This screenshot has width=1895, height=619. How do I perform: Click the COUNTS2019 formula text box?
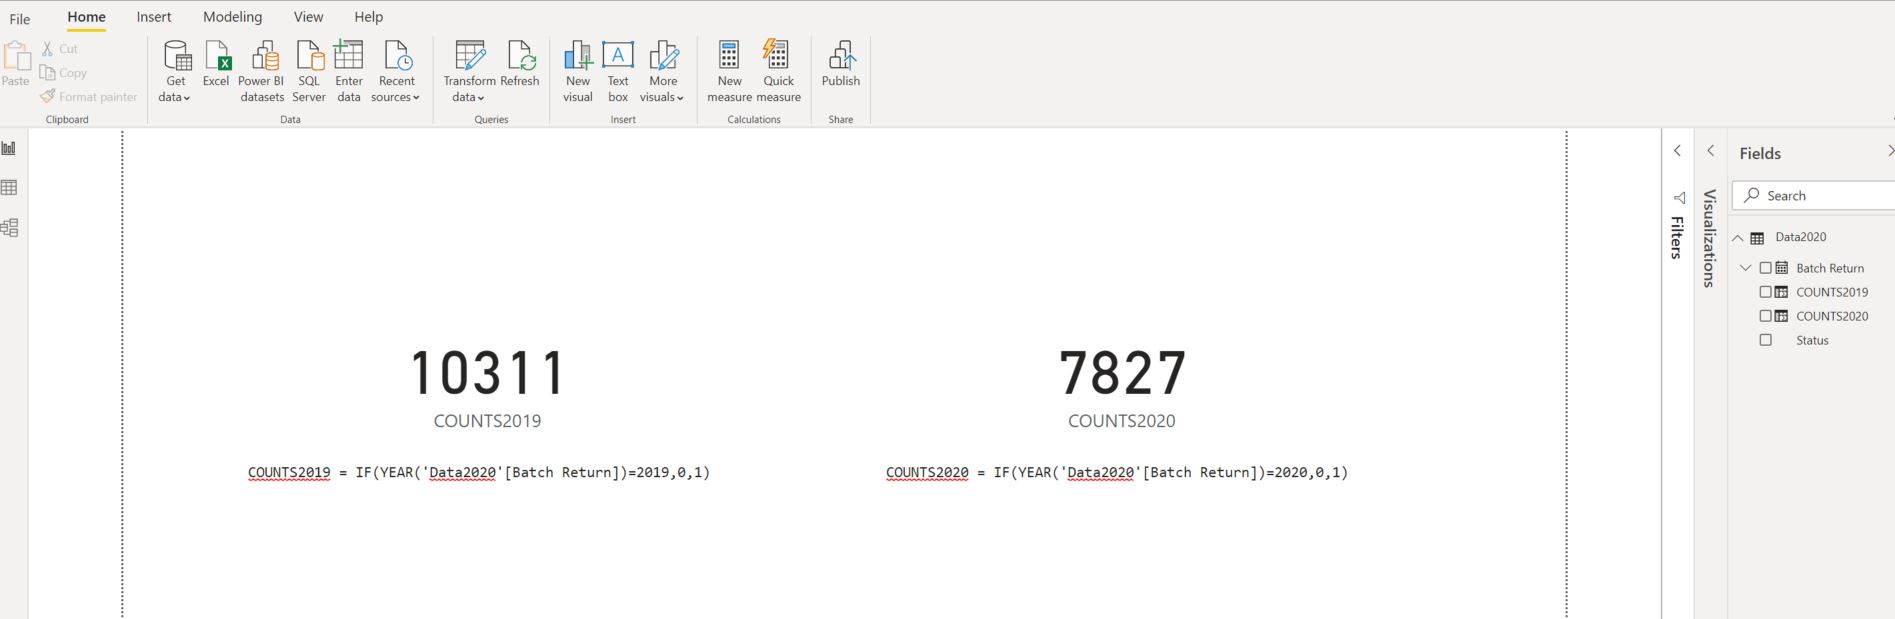tap(479, 472)
